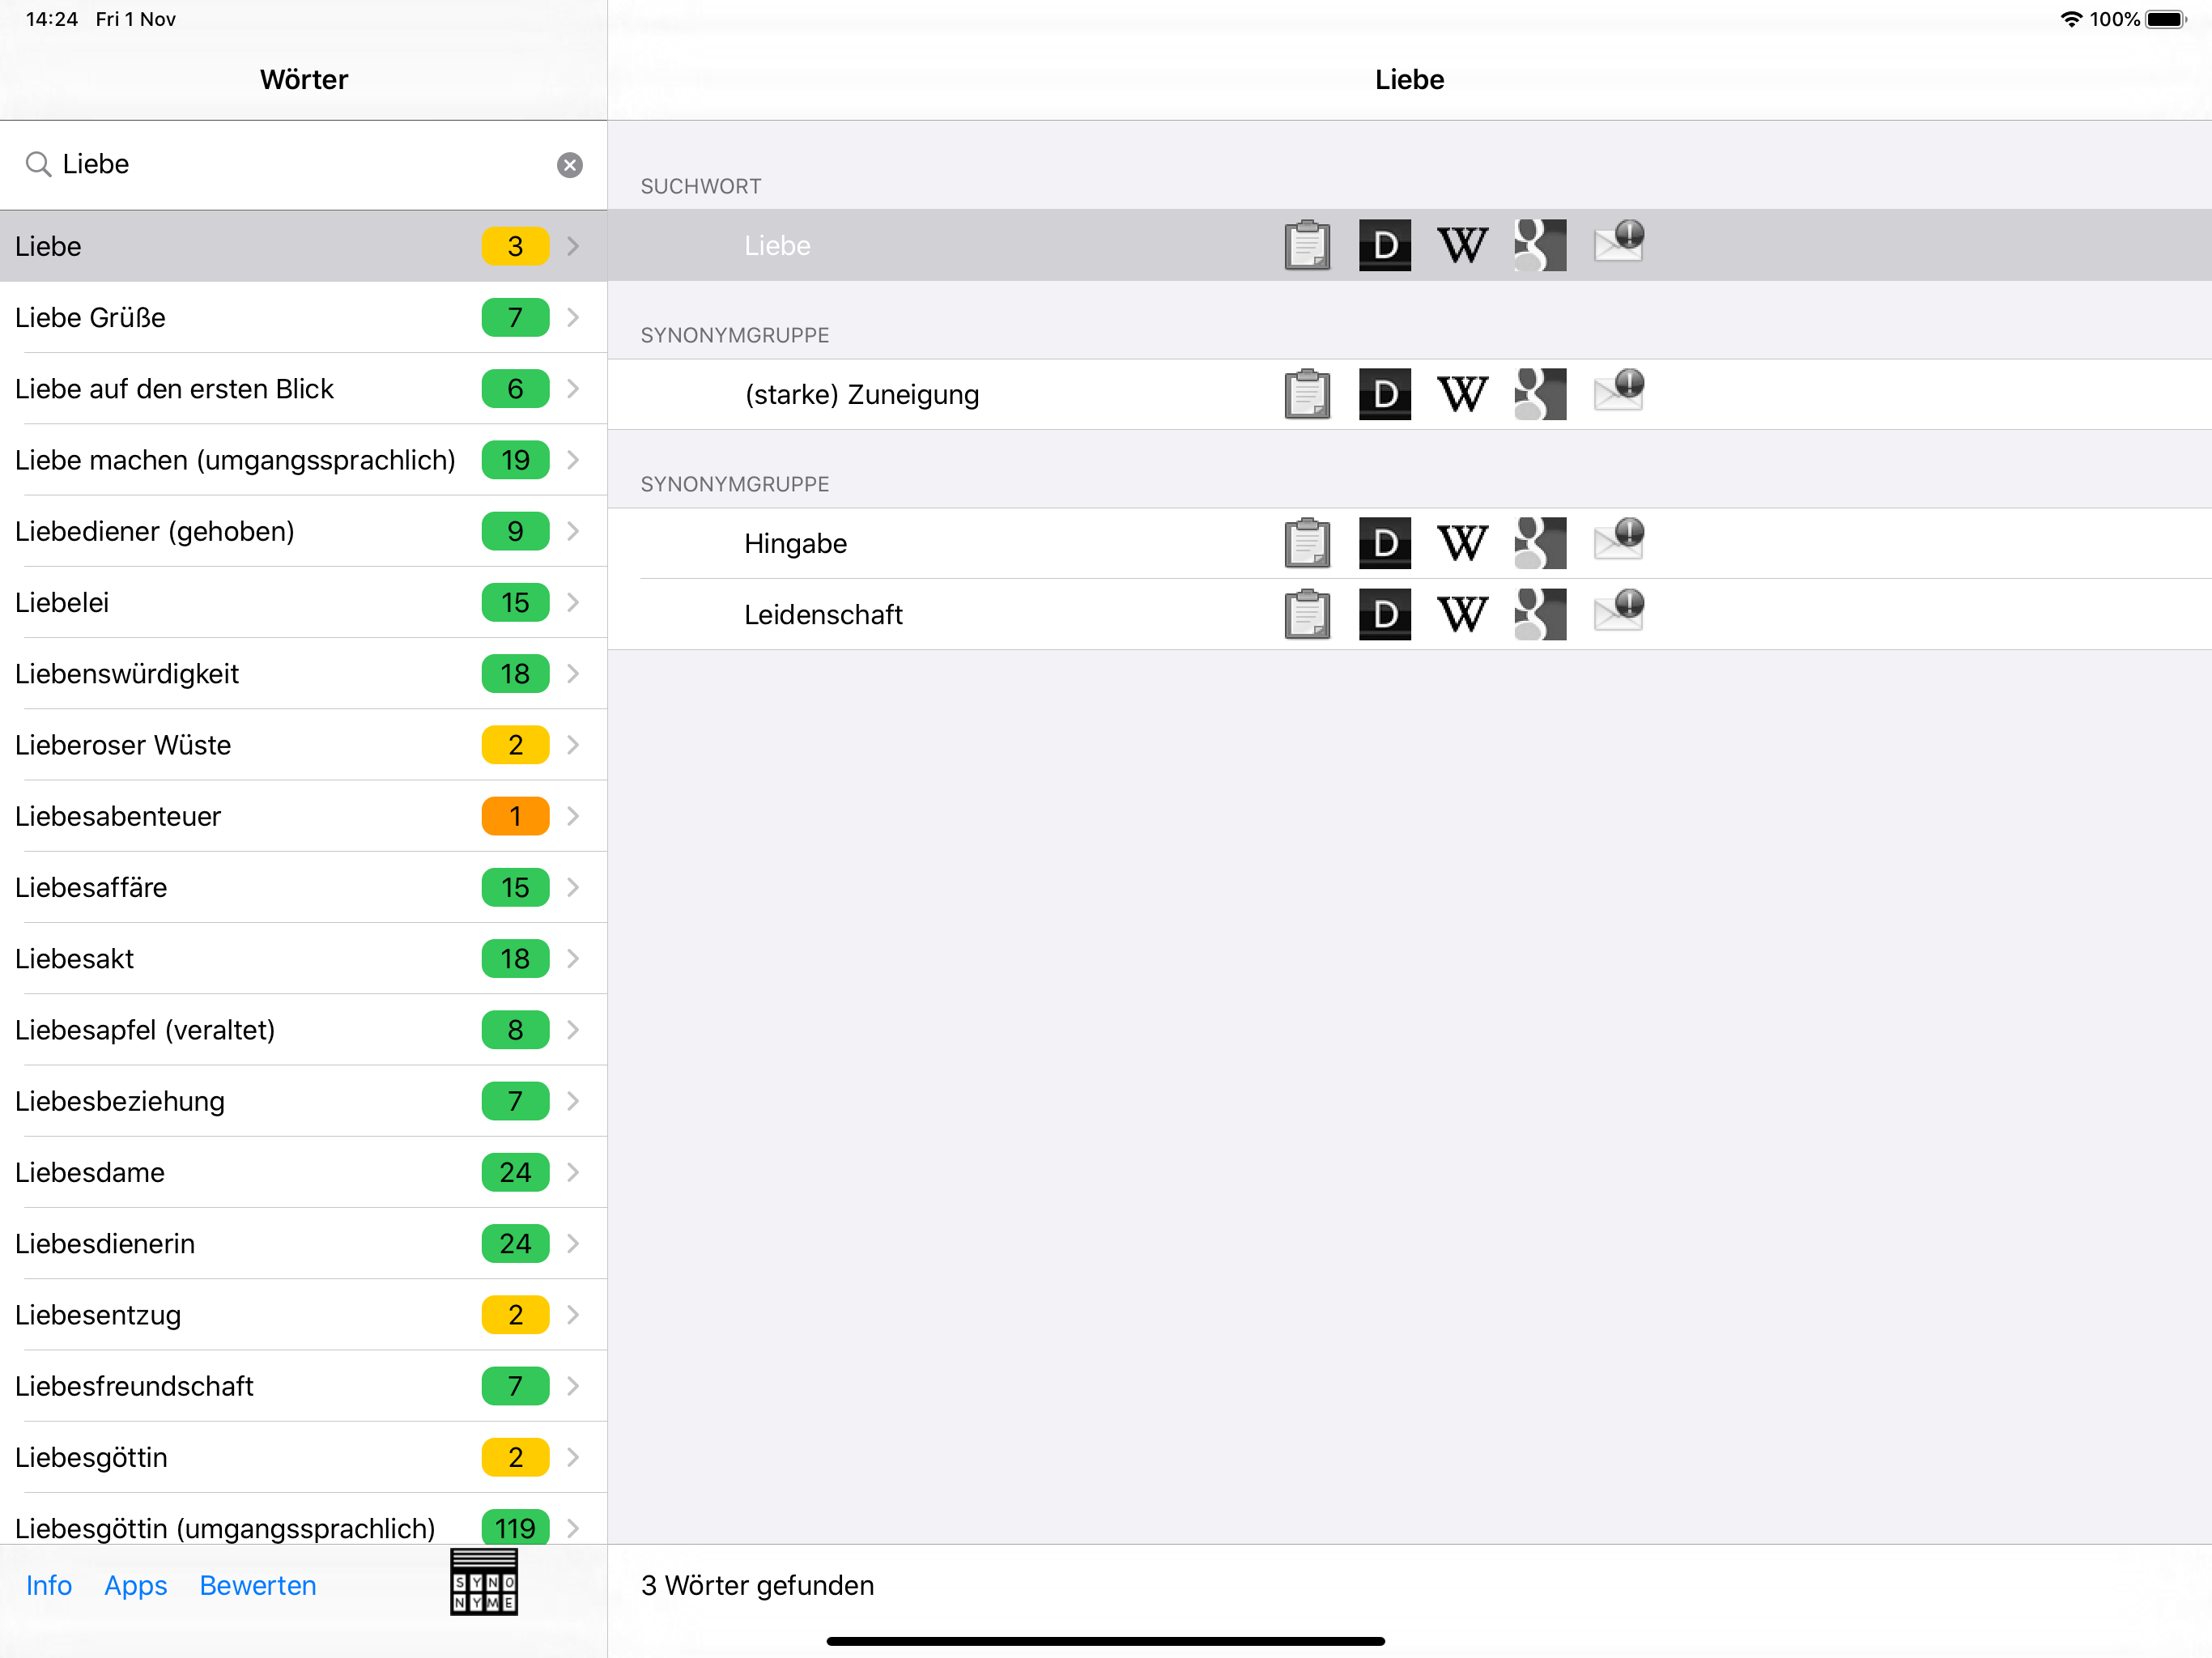Tap the Bewerten link

click(x=258, y=1585)
